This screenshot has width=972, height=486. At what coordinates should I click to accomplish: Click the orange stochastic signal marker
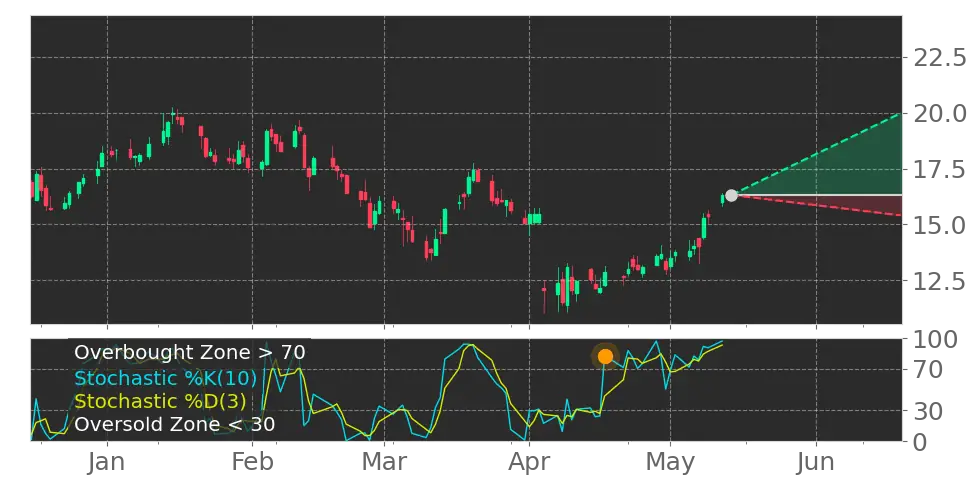click(606, 356)
